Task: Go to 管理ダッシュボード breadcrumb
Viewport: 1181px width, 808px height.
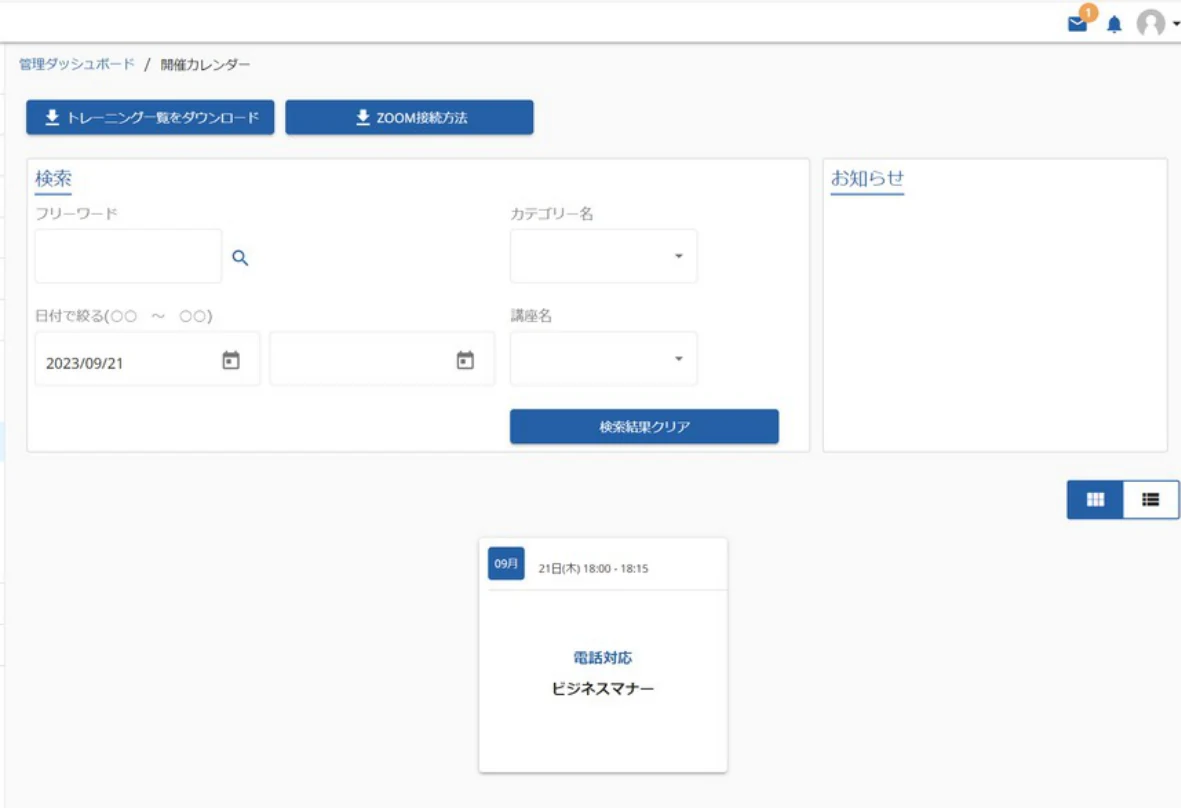Action: (x=77, y=64)
